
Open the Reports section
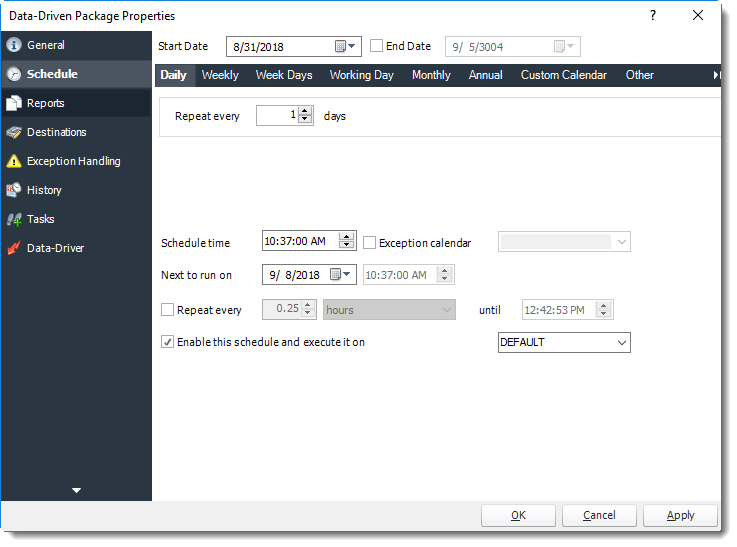point(76,103)
